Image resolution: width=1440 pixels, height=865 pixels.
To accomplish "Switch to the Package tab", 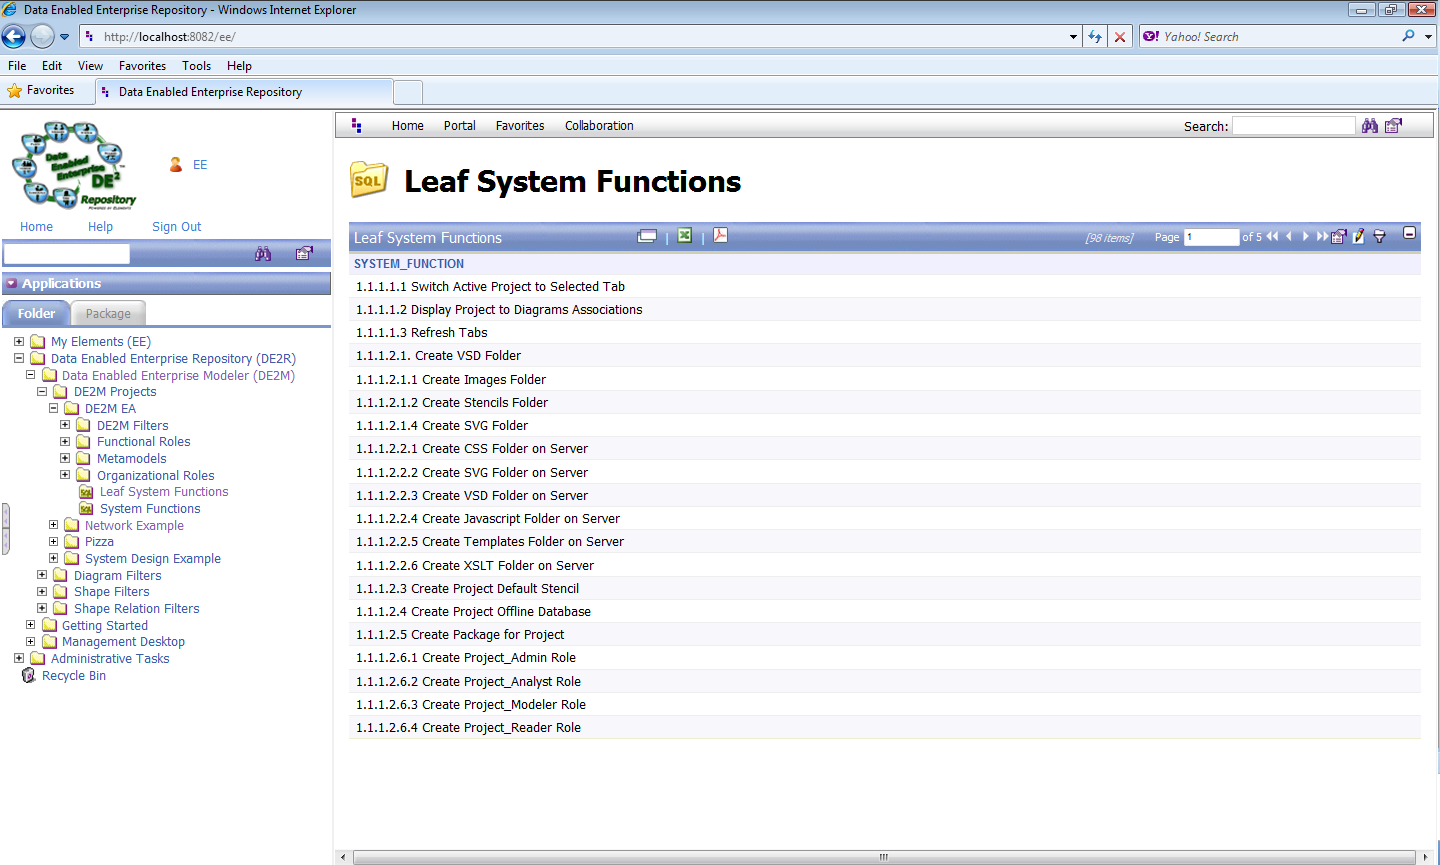I will pyautogui.click(x=108, y=314).
